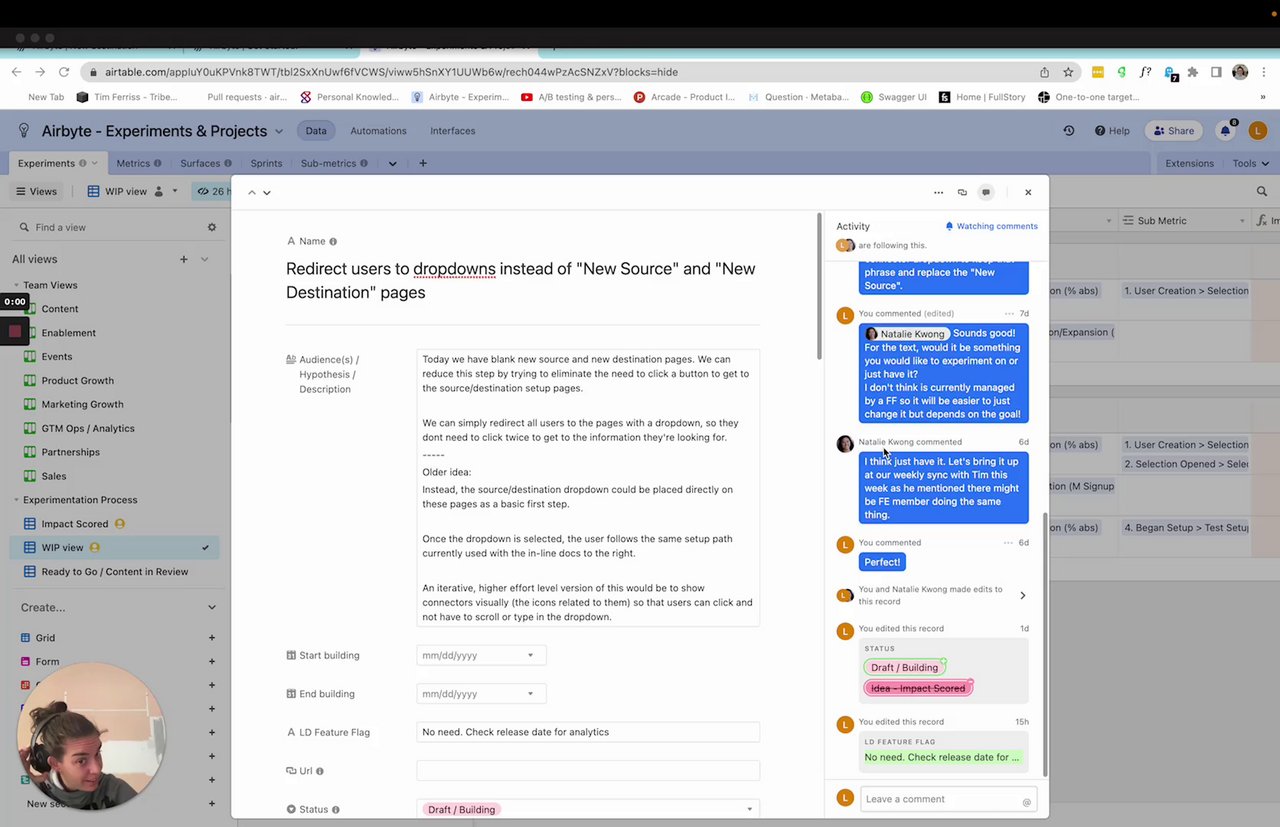This screenshot has width=1280, height=827.
Task: Open the account avatar menu in Airtable
Action: pos(1256,131)
